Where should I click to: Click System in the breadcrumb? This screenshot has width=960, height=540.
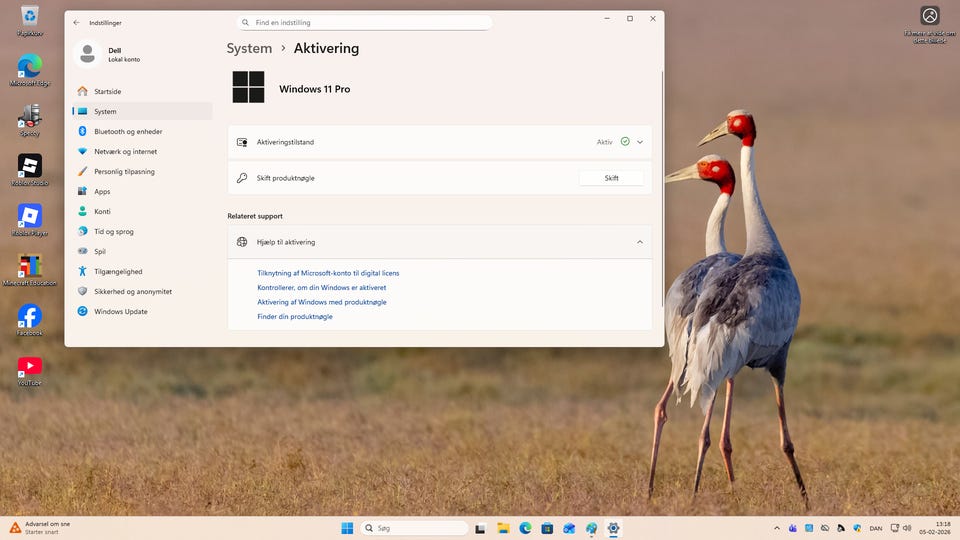(249, 48)
